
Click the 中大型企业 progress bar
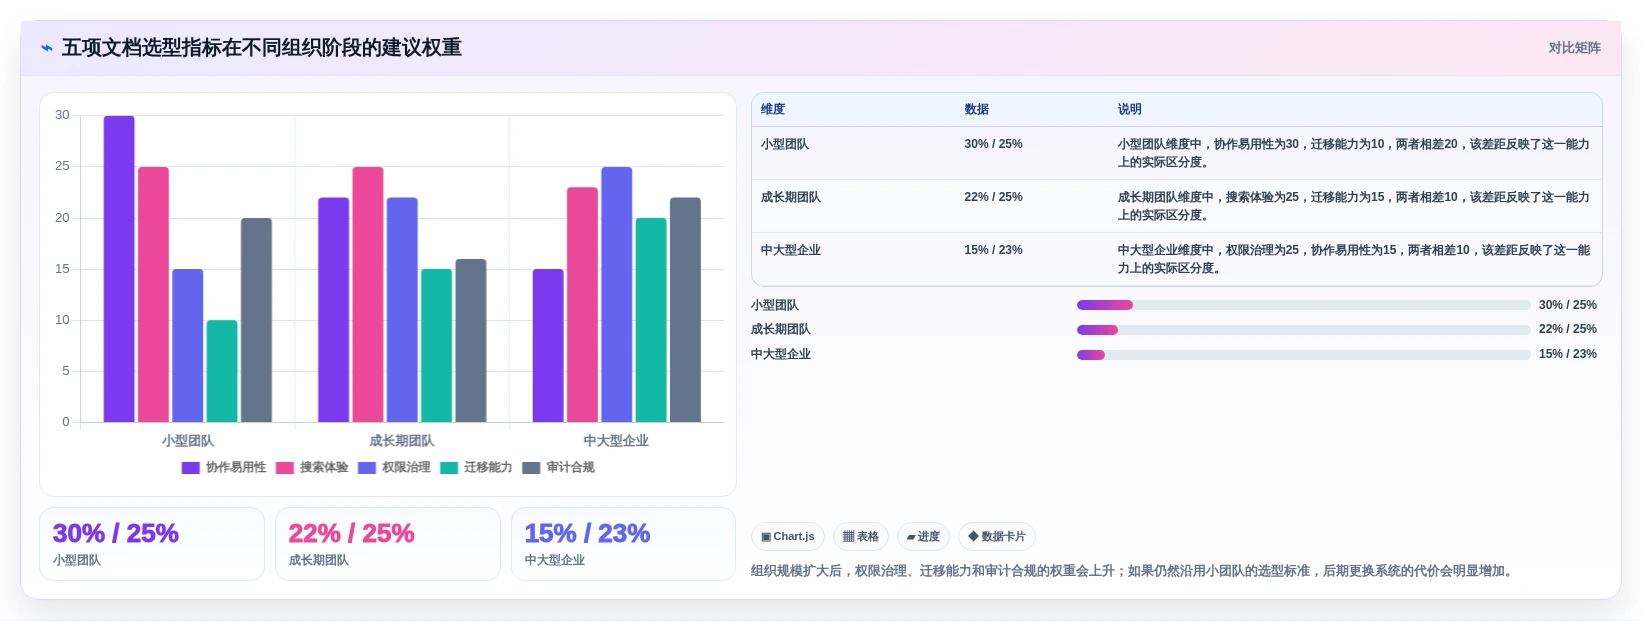click(1304, 355)
